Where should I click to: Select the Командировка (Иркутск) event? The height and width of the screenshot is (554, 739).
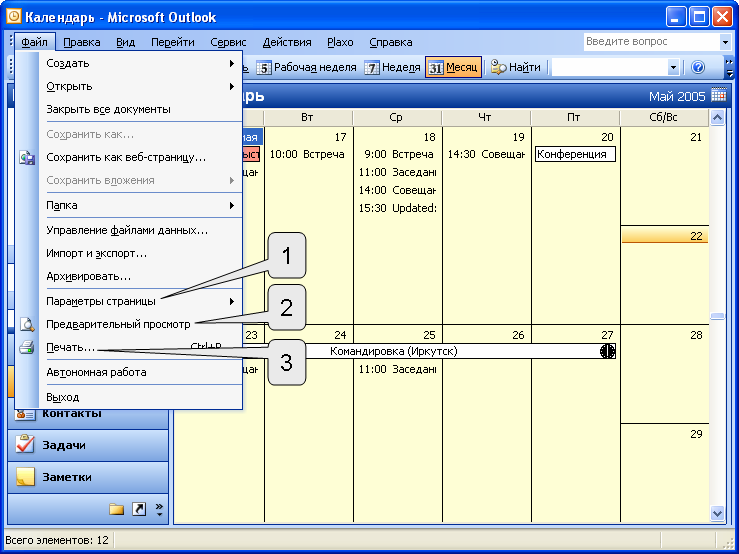coord(394,351)
